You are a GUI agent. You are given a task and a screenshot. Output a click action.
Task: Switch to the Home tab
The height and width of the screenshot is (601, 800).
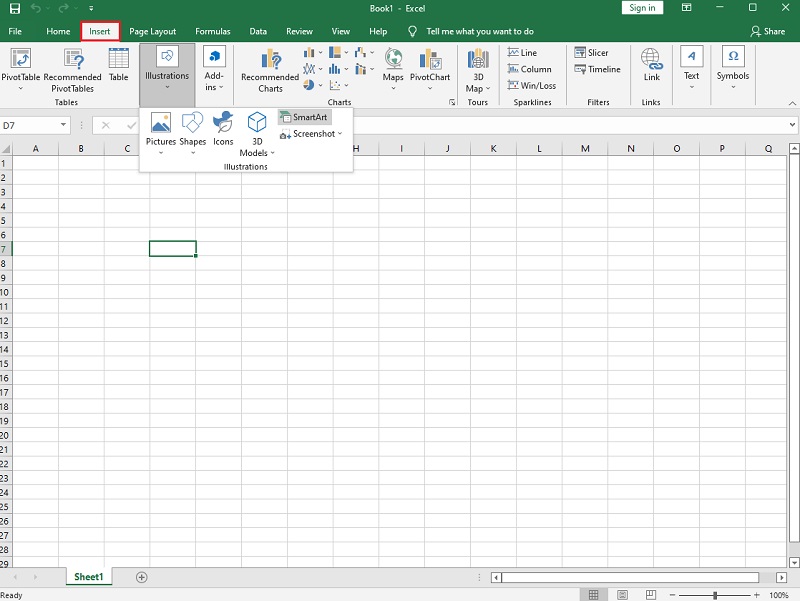click(58, 31)
